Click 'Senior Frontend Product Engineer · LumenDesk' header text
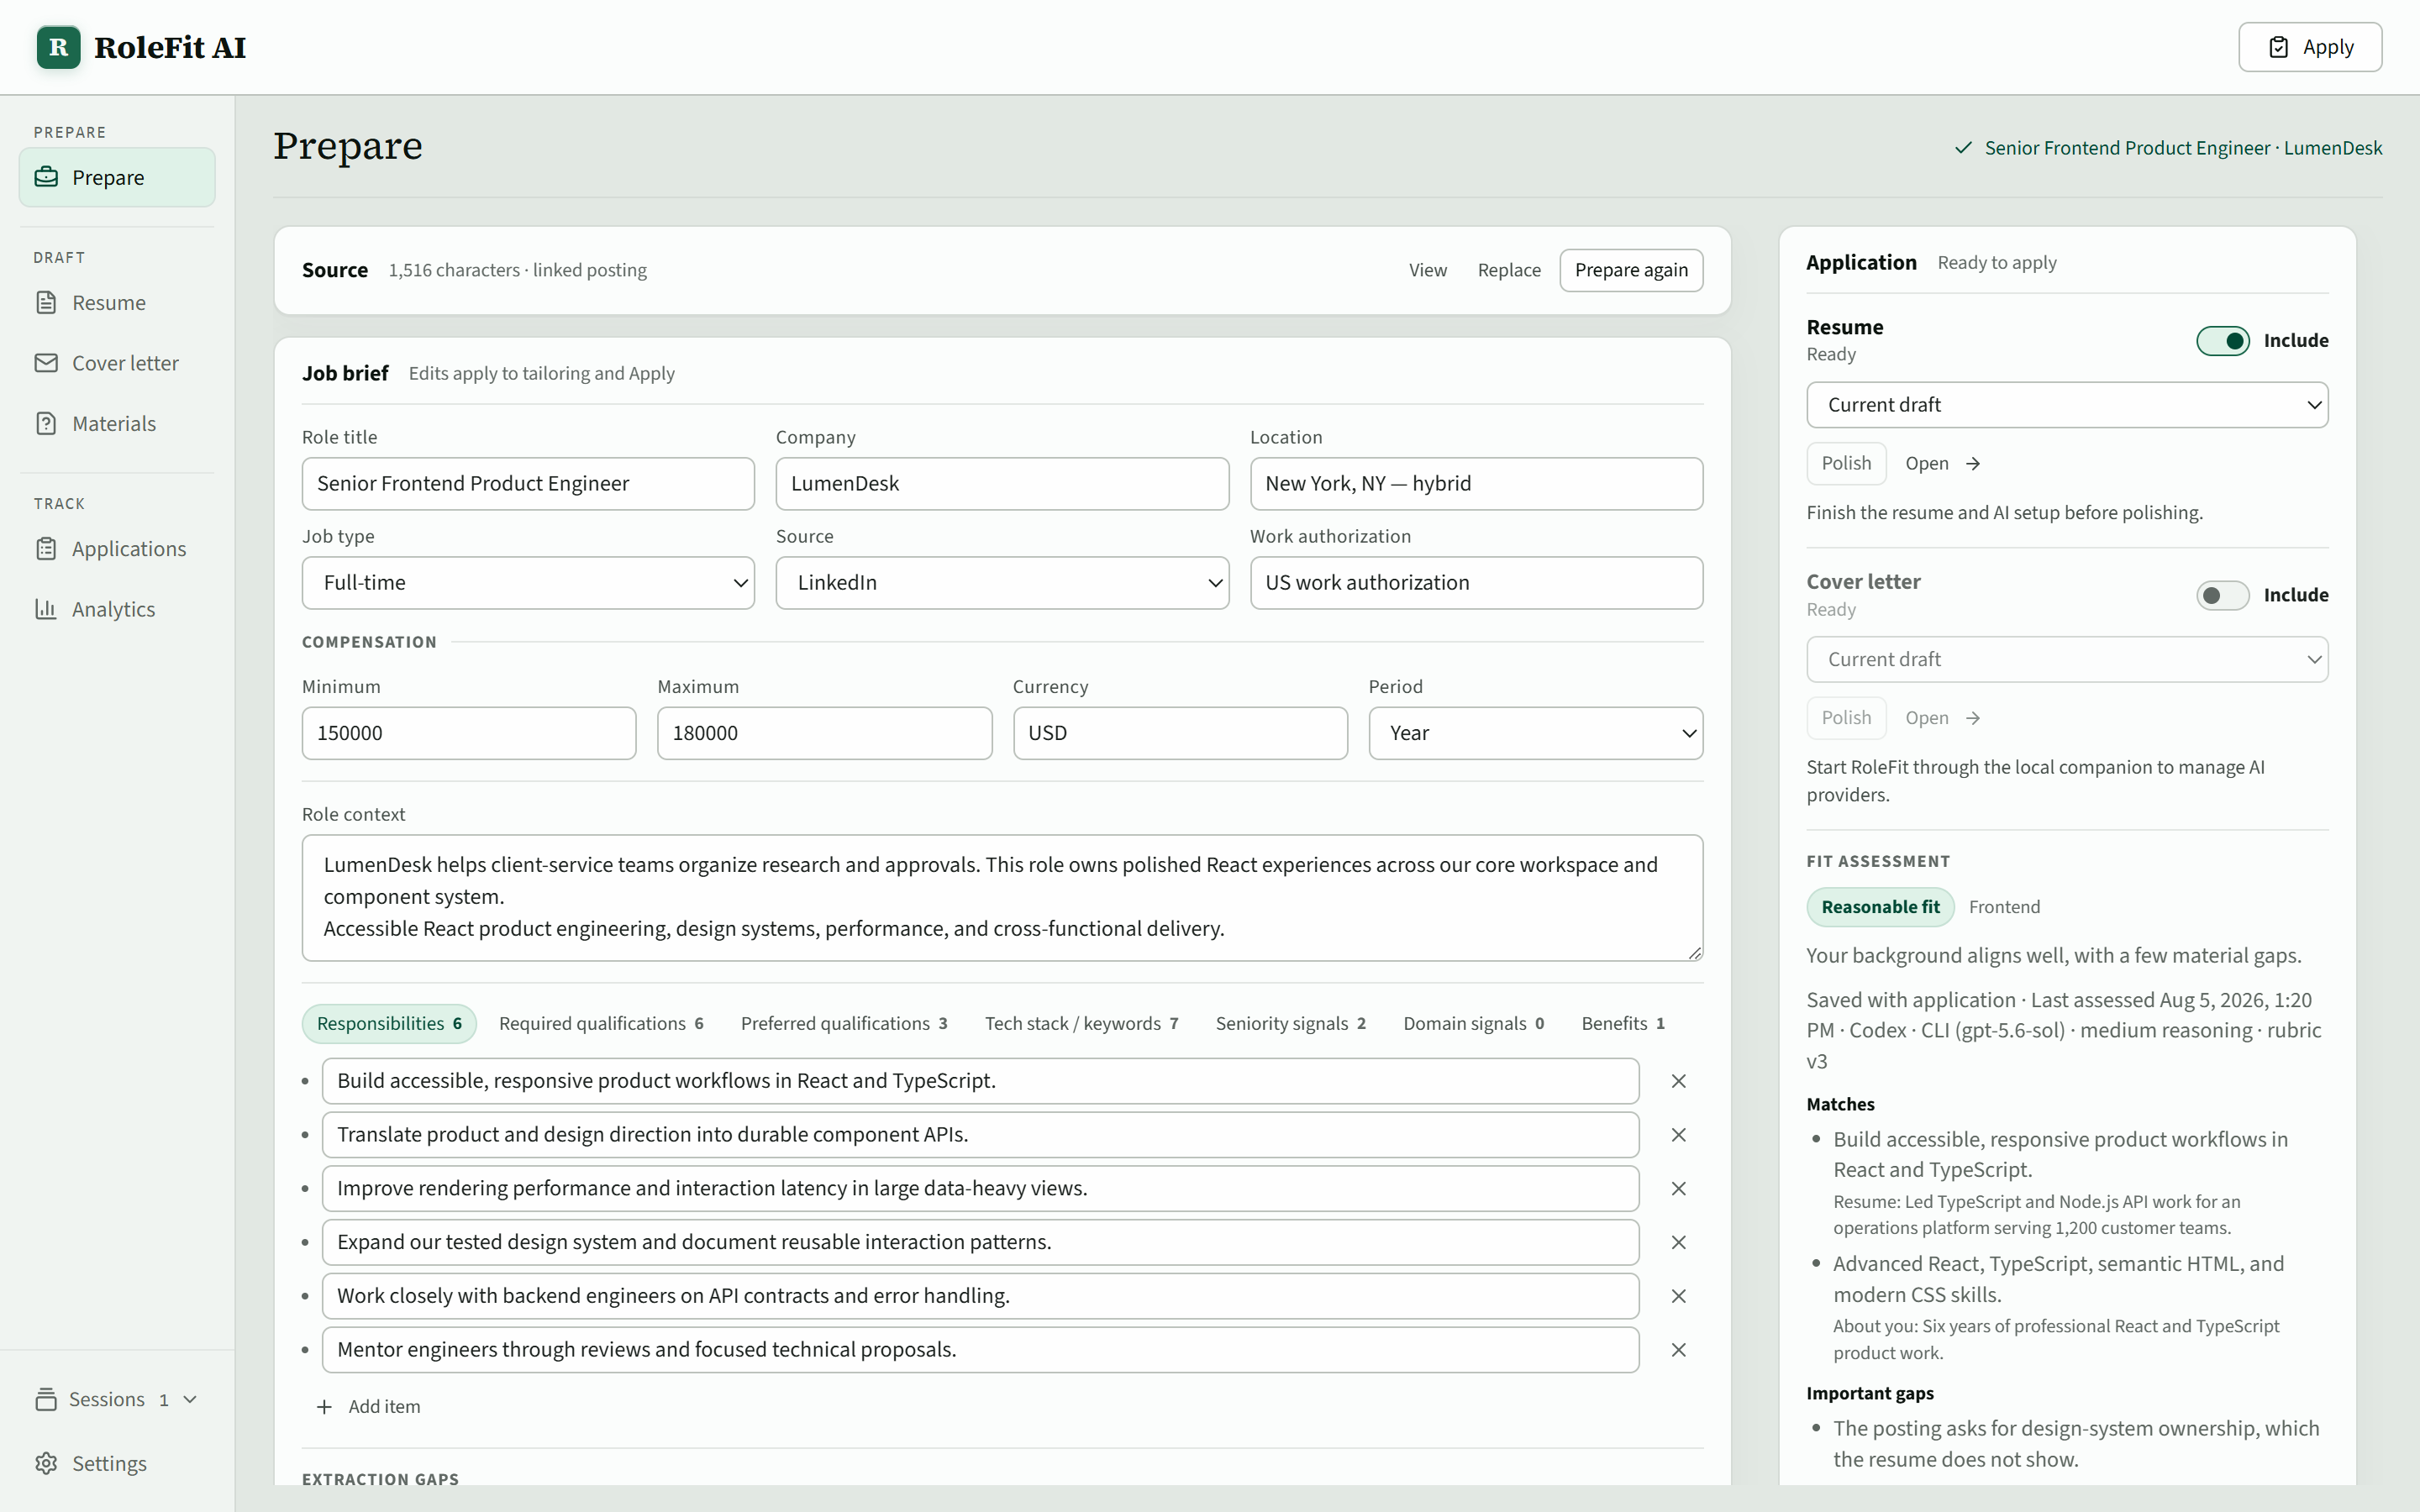 [2183, 148]
